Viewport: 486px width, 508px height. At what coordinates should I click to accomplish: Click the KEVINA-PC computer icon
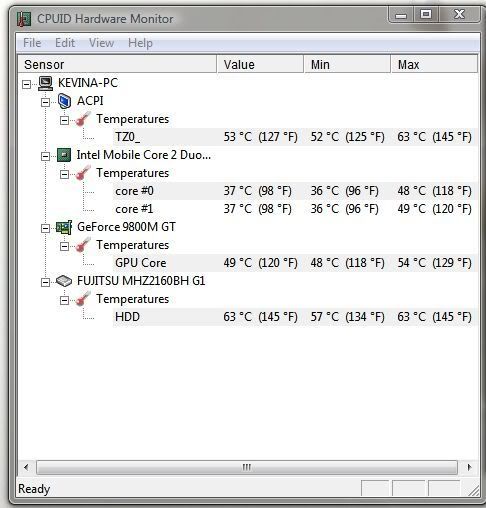[x=45, y=83]
